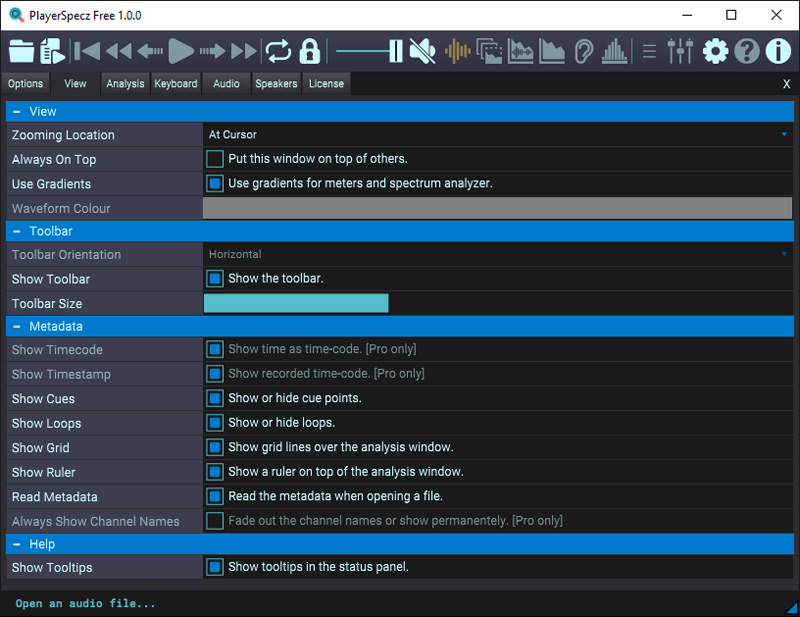800x617 pixels.
Task: Collapse the Metadata section
Action: click(x=17, y=327)
